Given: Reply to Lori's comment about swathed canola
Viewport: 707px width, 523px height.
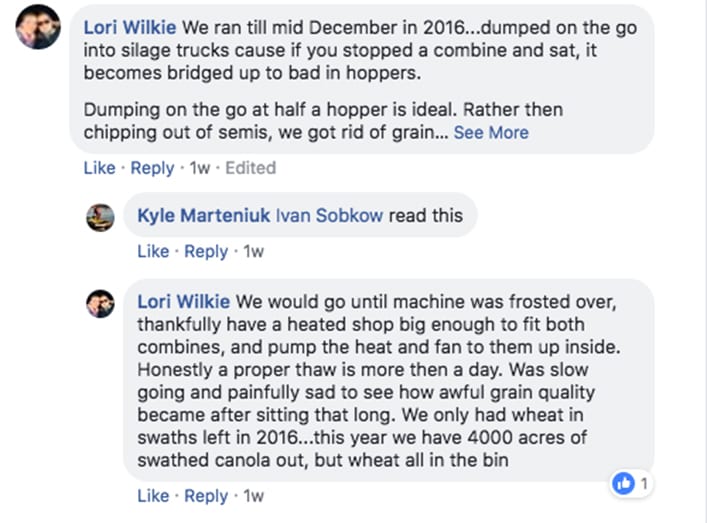Looking at the screenshot, I should 206,495.
